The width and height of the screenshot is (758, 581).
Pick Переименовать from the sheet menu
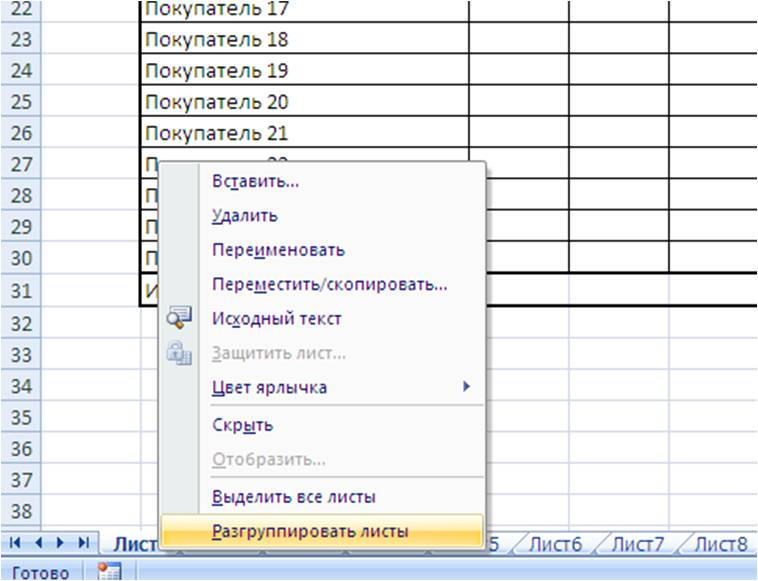tap(278, 250)
